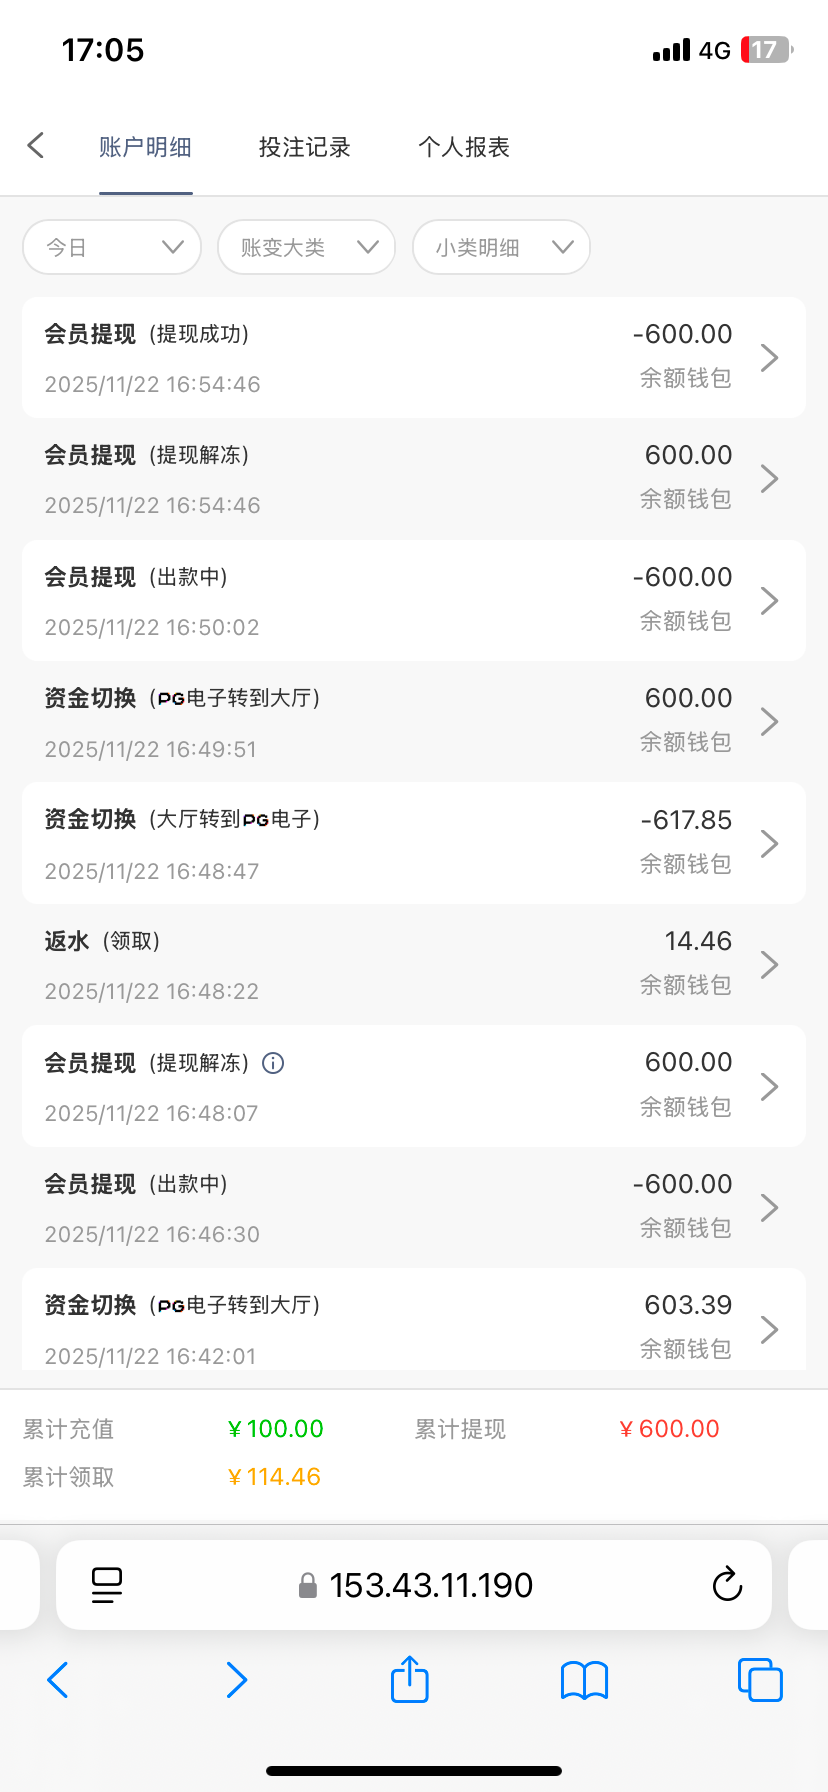This screenshot has height=1792, width=828.
Task: Open Safari bookmarks icon
Action: click(x=585, y=1680)
